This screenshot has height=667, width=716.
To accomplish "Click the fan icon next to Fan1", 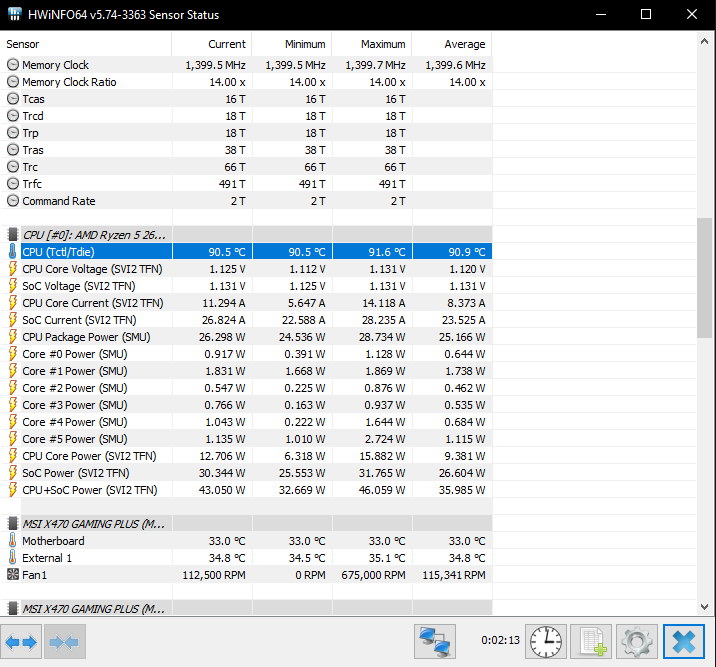I will [x=13, y=575].
